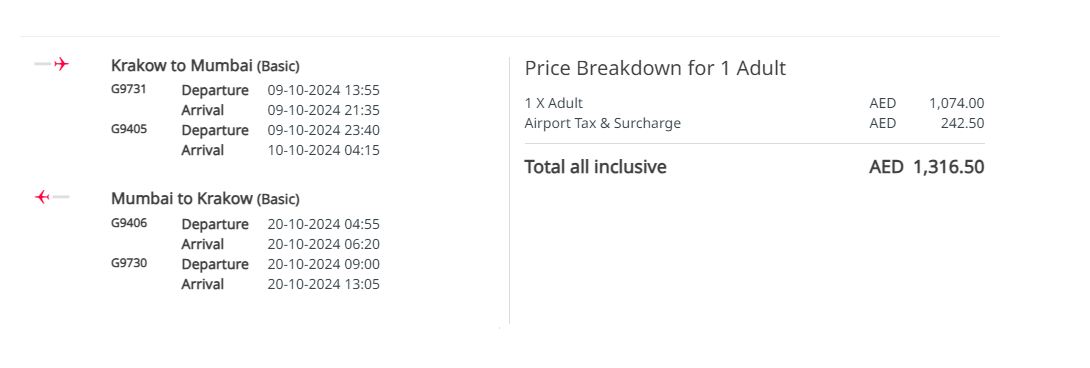Click the 09-10-2024 21:35 arrival time

click(323, 111)
